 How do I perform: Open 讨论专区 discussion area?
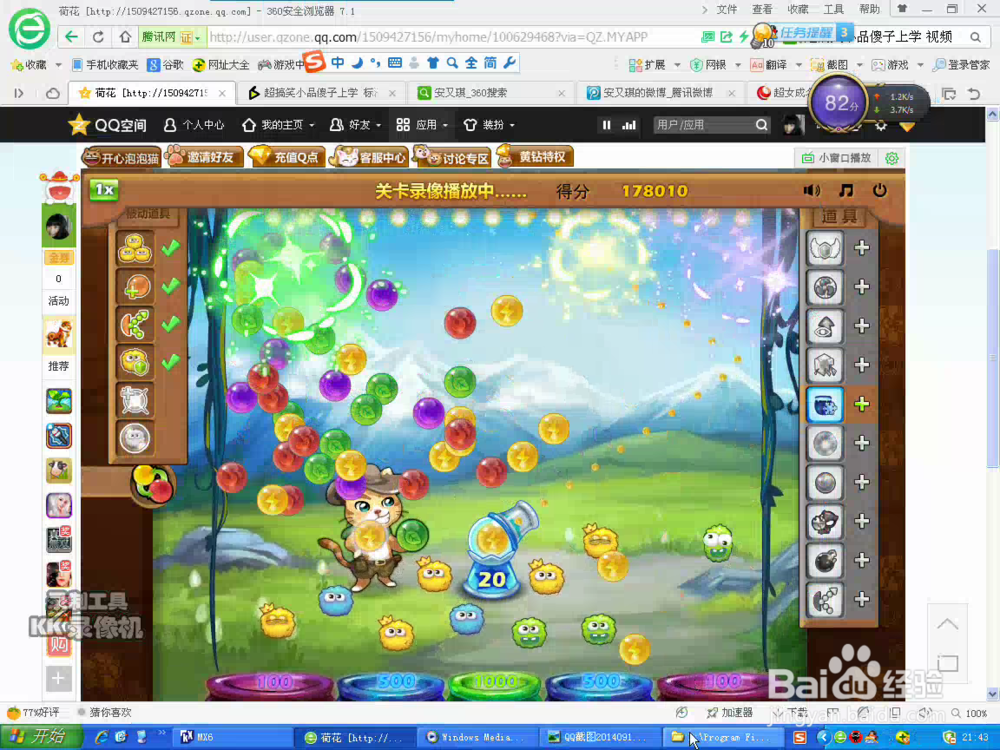point(452,156)
